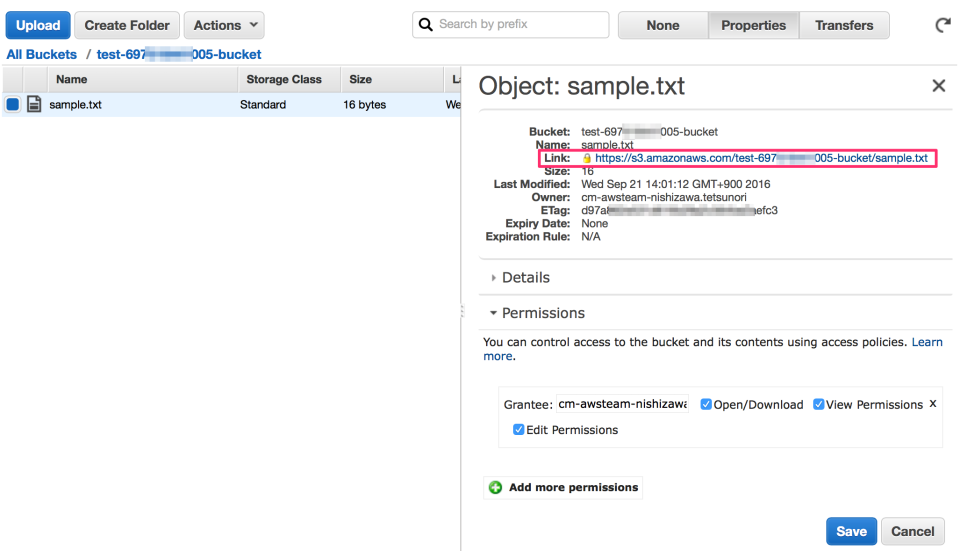Click the sample.txt file icon
Viewport: 960px width, 551px height.
pos(34,104)
